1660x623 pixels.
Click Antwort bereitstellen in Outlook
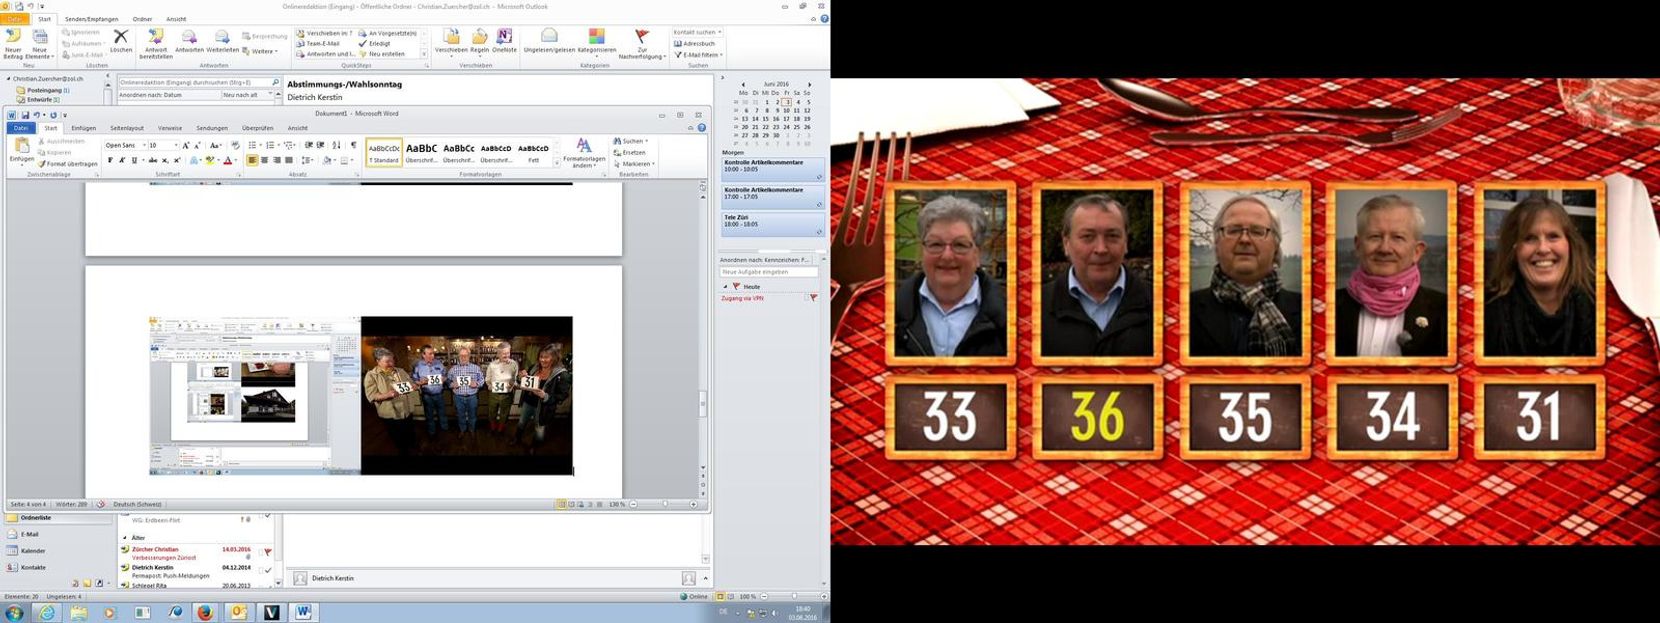(156, 44)
